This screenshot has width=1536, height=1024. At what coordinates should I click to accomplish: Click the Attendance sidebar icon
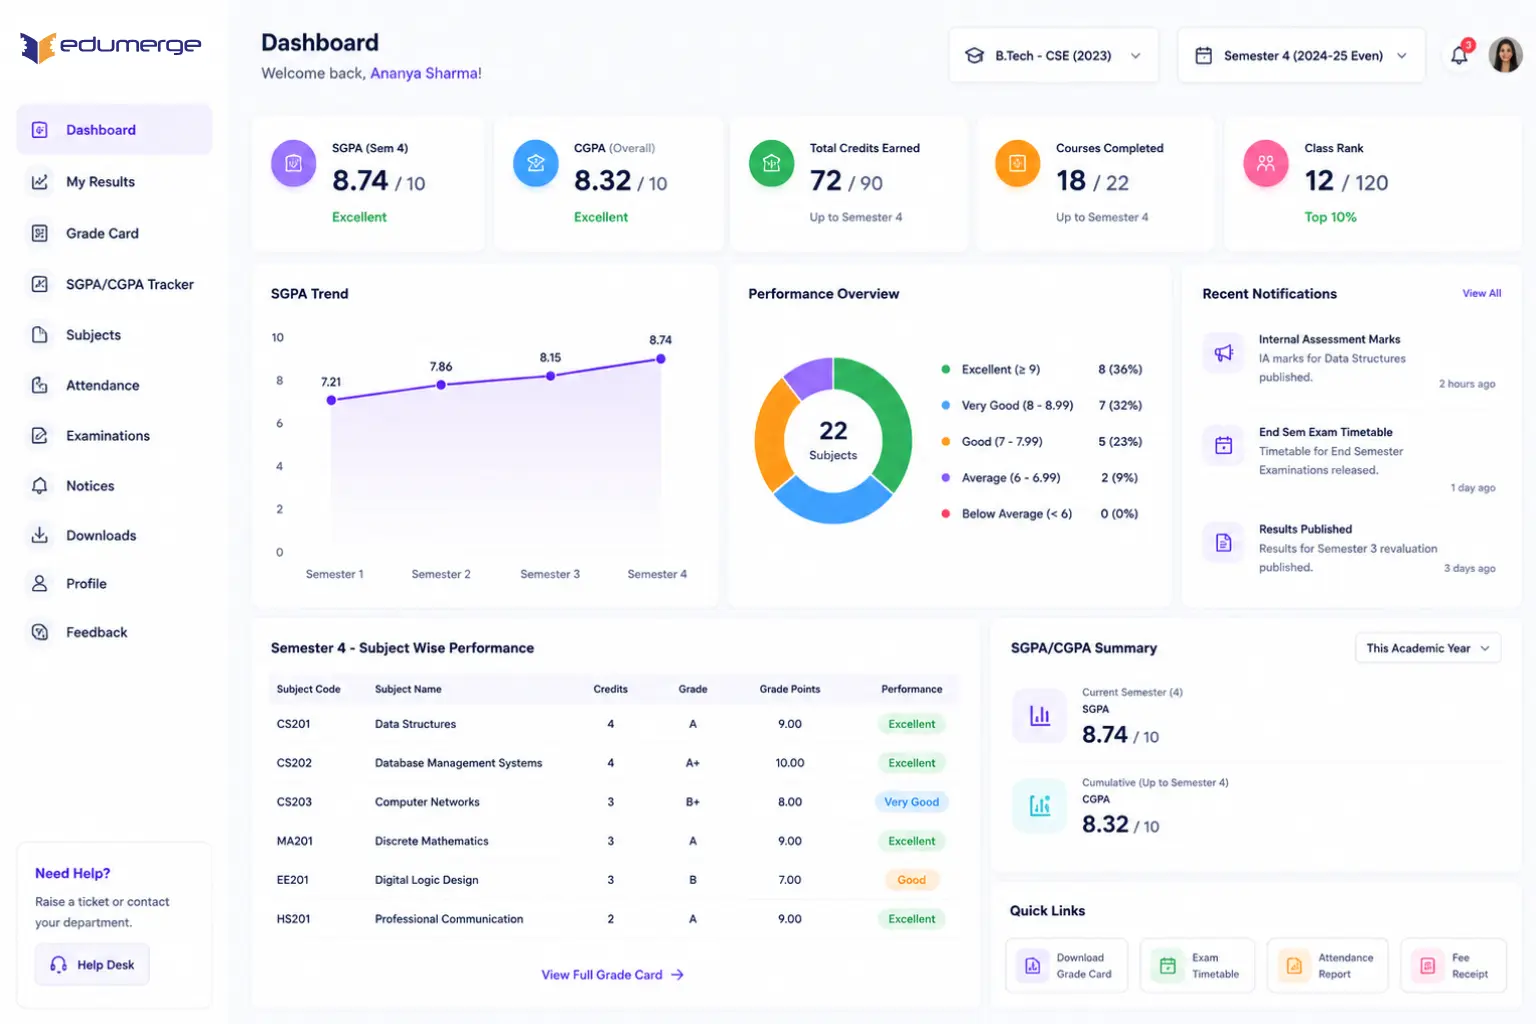(40, 385)
